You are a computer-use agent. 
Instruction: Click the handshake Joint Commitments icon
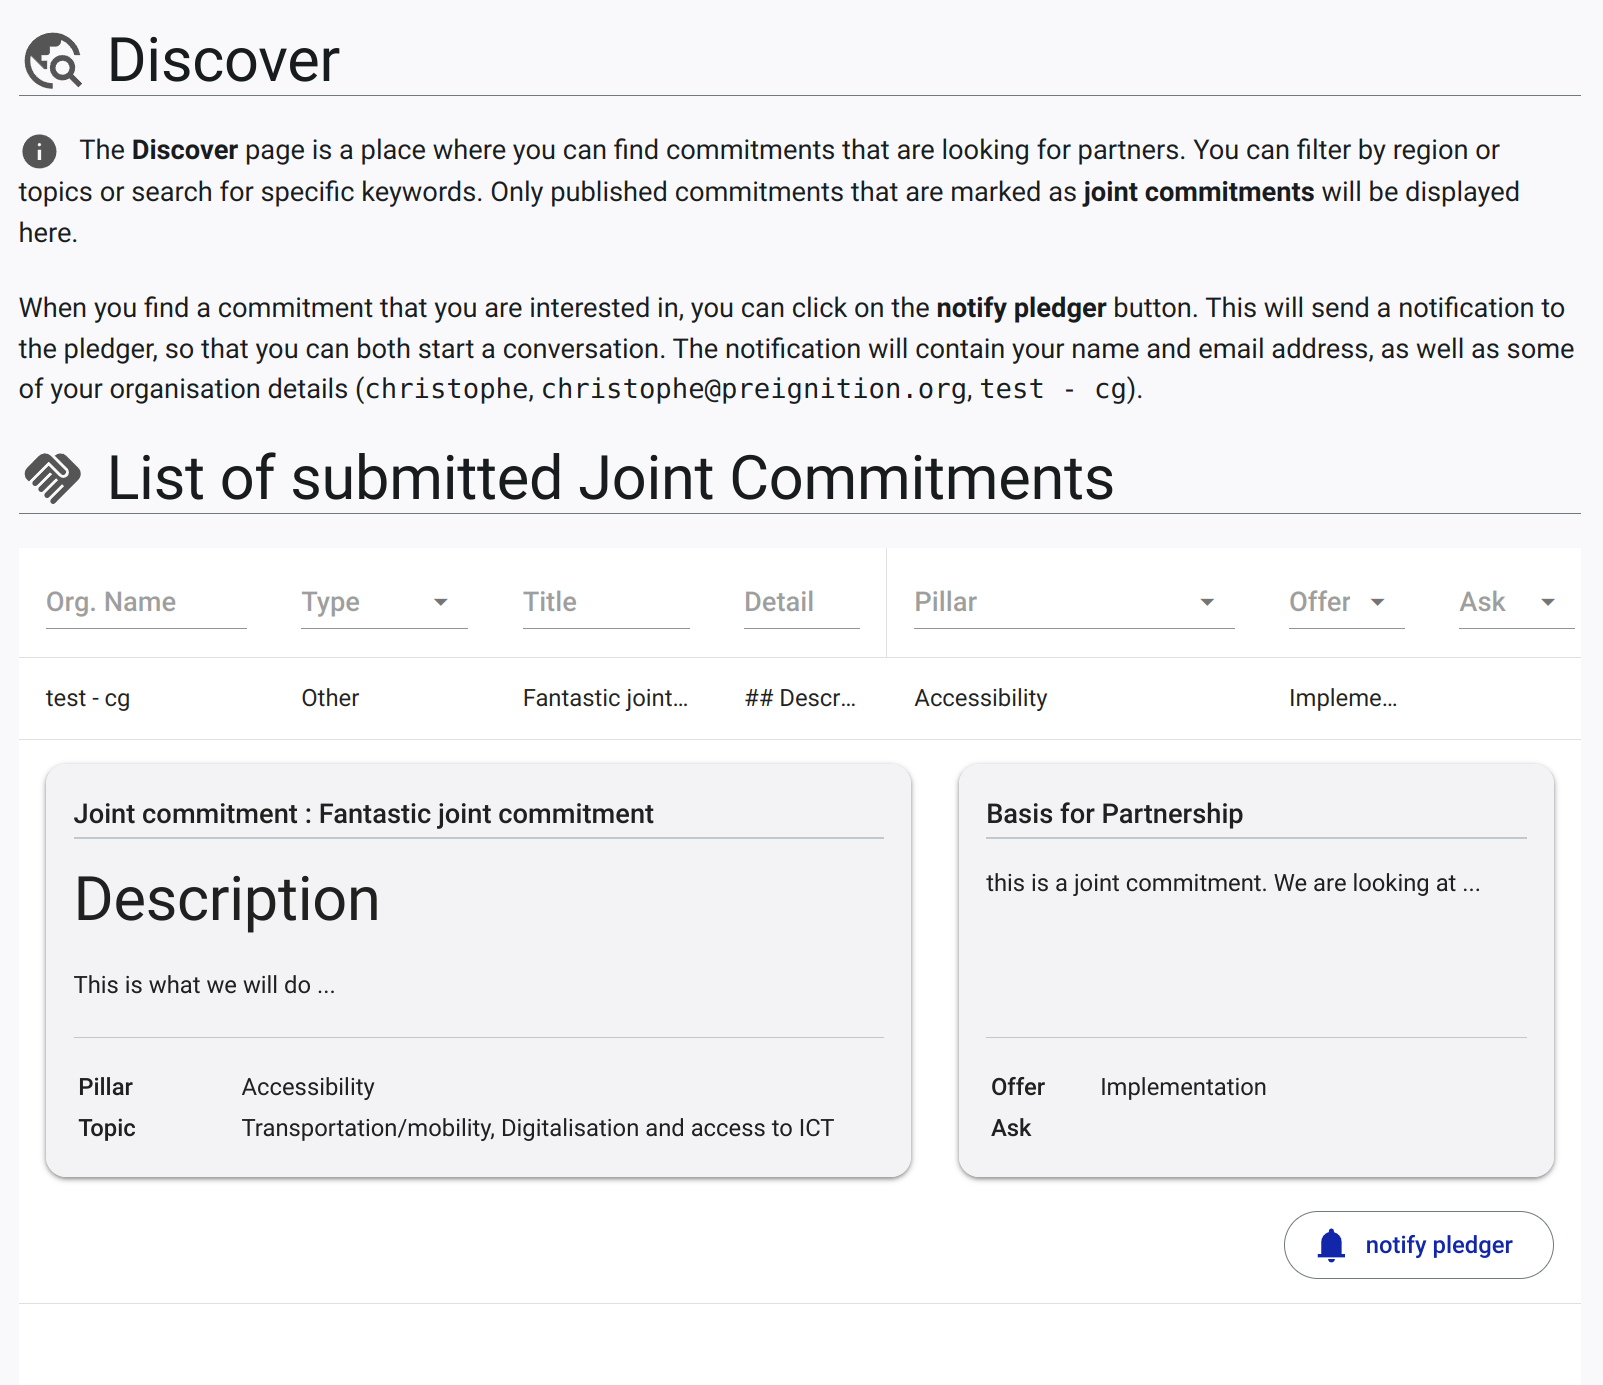(53, 478)
